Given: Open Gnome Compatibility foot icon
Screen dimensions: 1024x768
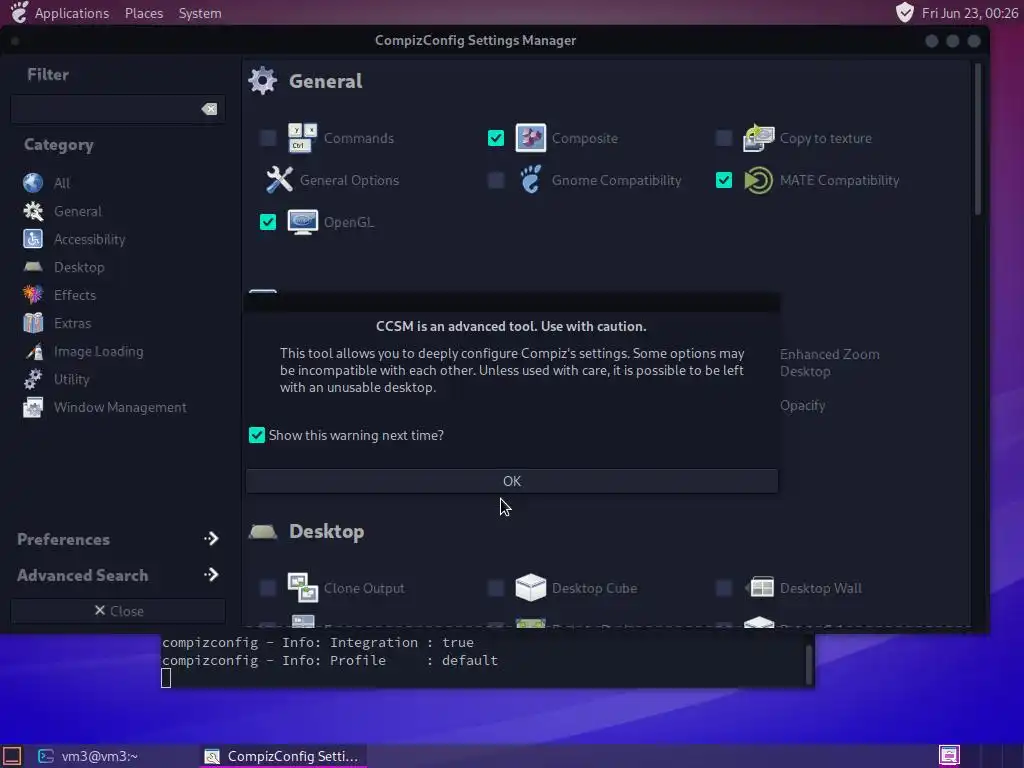Looking at the screenshot, I should tap(530, 180).
